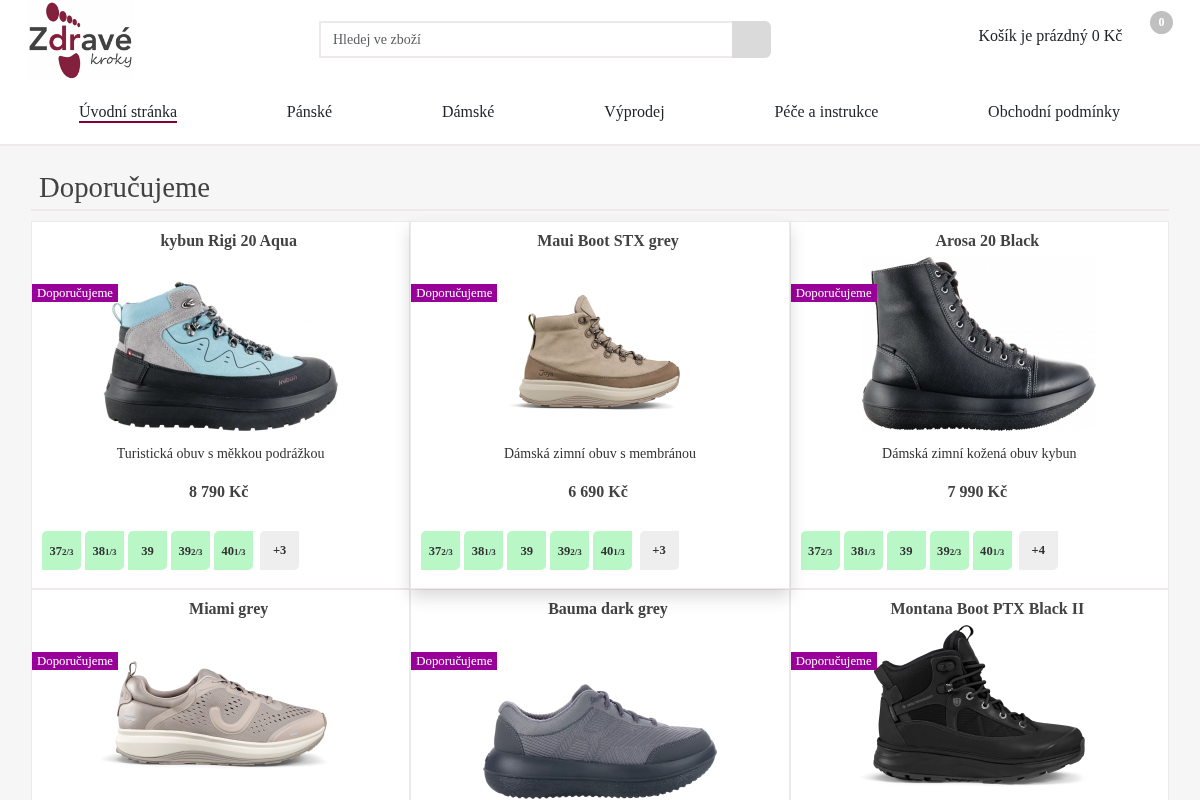This screenshot has height=800, width=1200.
Task: Click the 7 990 Kč price
Action: coord(977,492)
